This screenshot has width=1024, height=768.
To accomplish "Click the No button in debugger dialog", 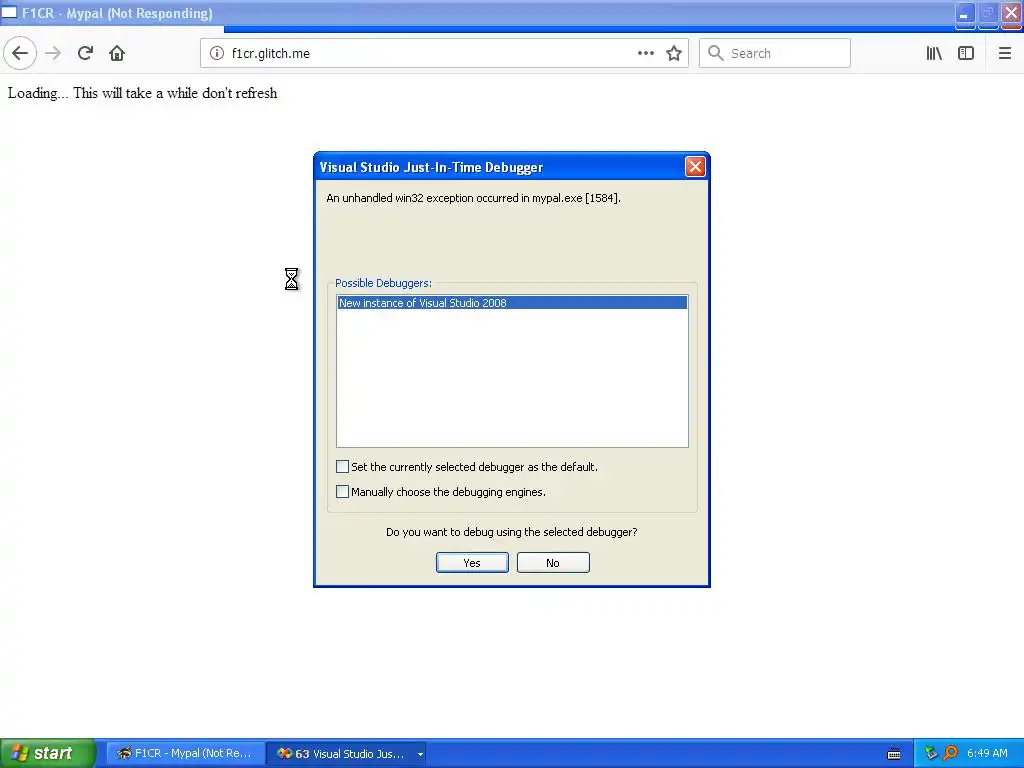I will coord(553,563).
